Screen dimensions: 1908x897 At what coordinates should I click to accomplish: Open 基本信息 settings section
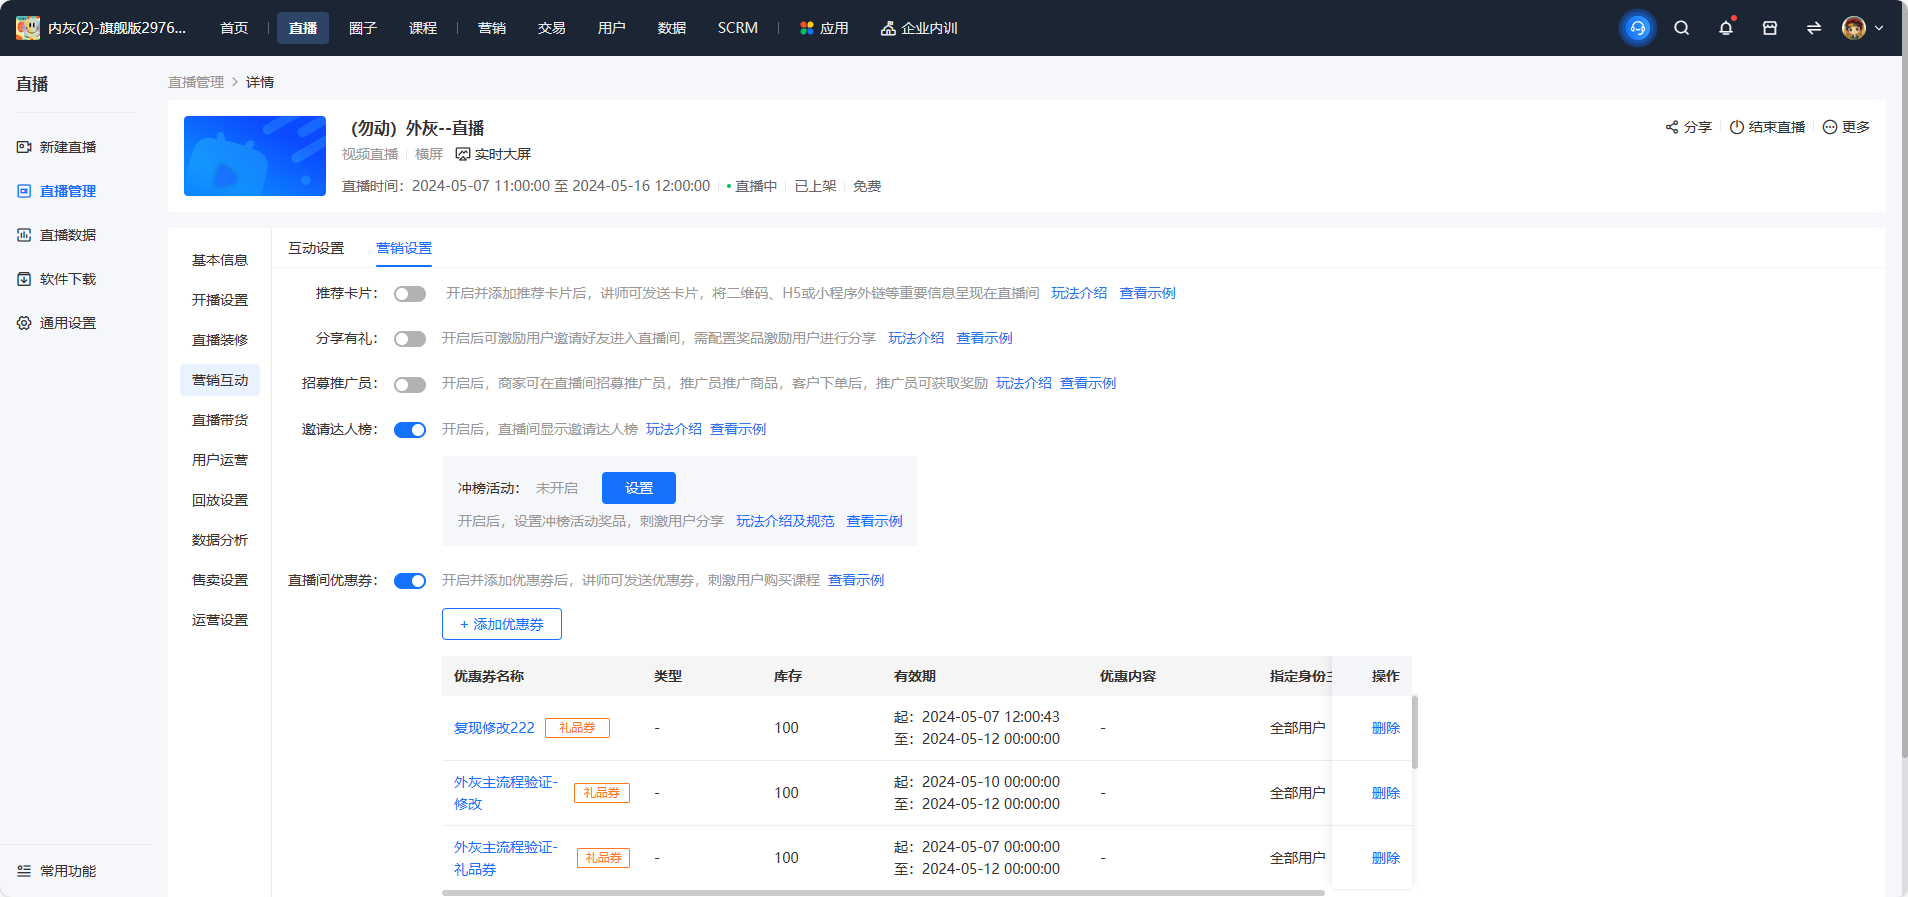click(220, 260)
